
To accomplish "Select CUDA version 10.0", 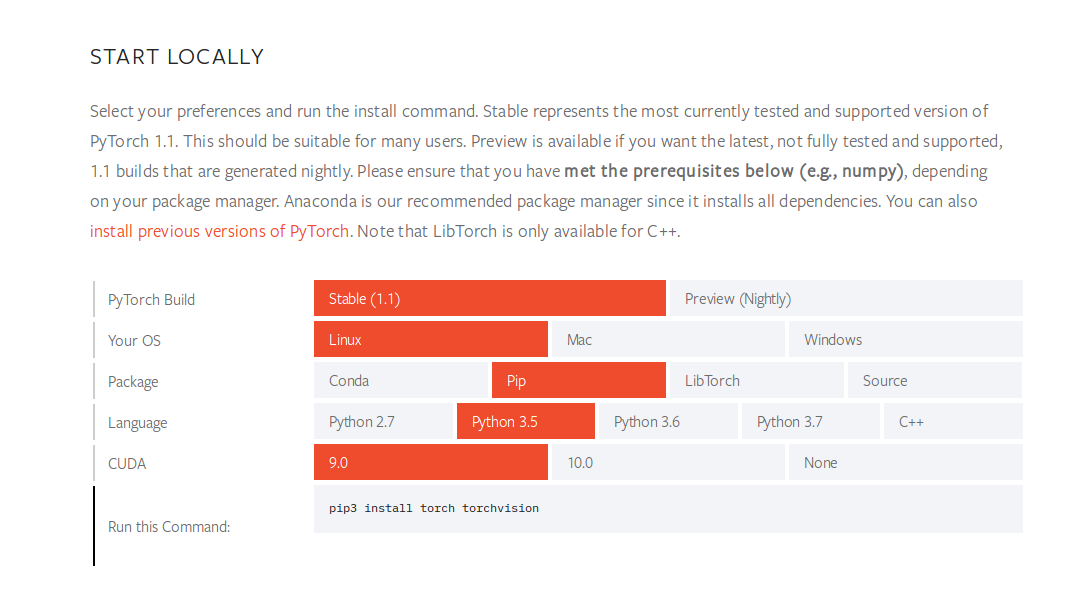I will point(668,462).
